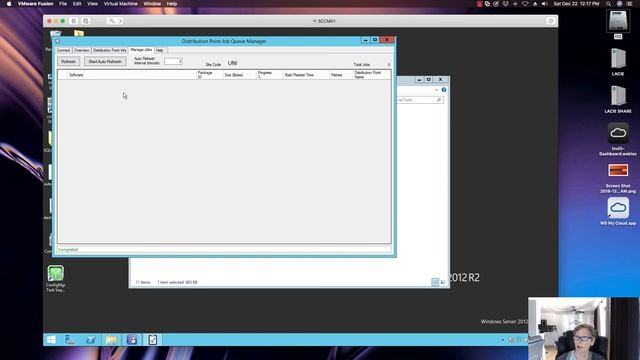
Task: Click the Start Auto Refresh button
Action: coord(105,62)
